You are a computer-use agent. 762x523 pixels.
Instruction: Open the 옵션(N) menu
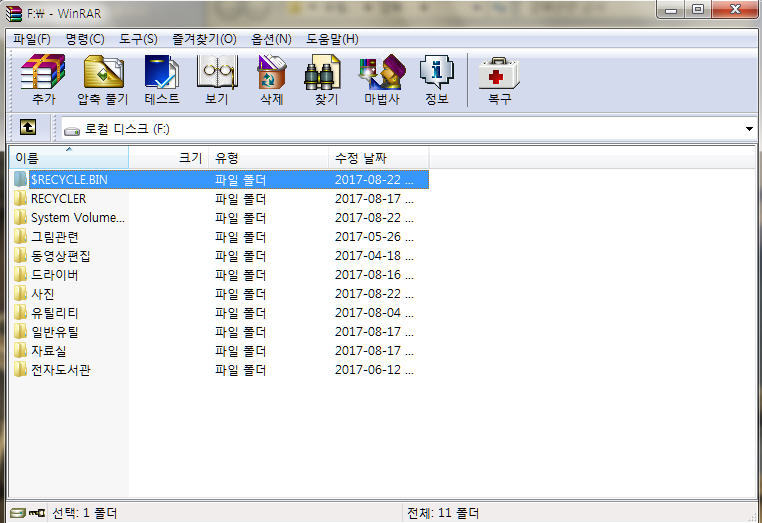[x=271, y=39]
